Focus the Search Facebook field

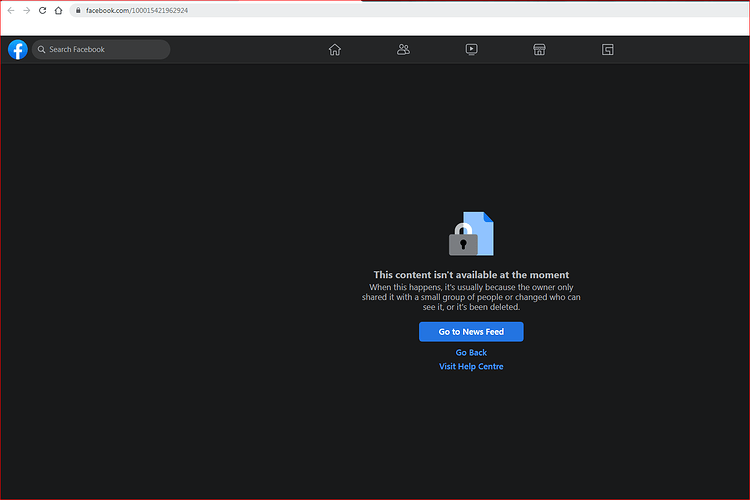[x=101, y=49]
